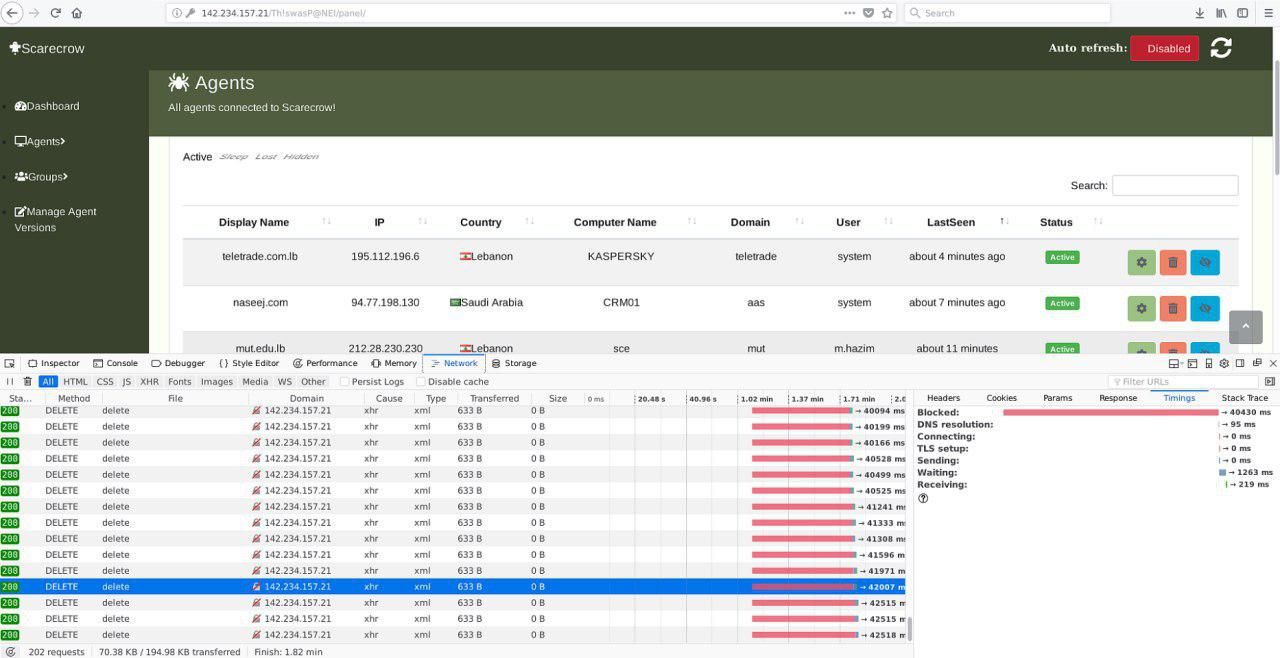Bookmark this page with the star icon
This screenshot has width=1280, height=658.
pyautogui.click(x=887, y=13)
